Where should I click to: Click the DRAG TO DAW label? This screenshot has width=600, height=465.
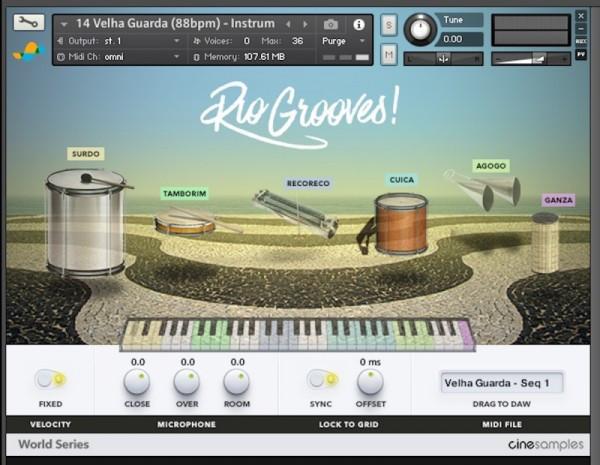click(502, 404)
